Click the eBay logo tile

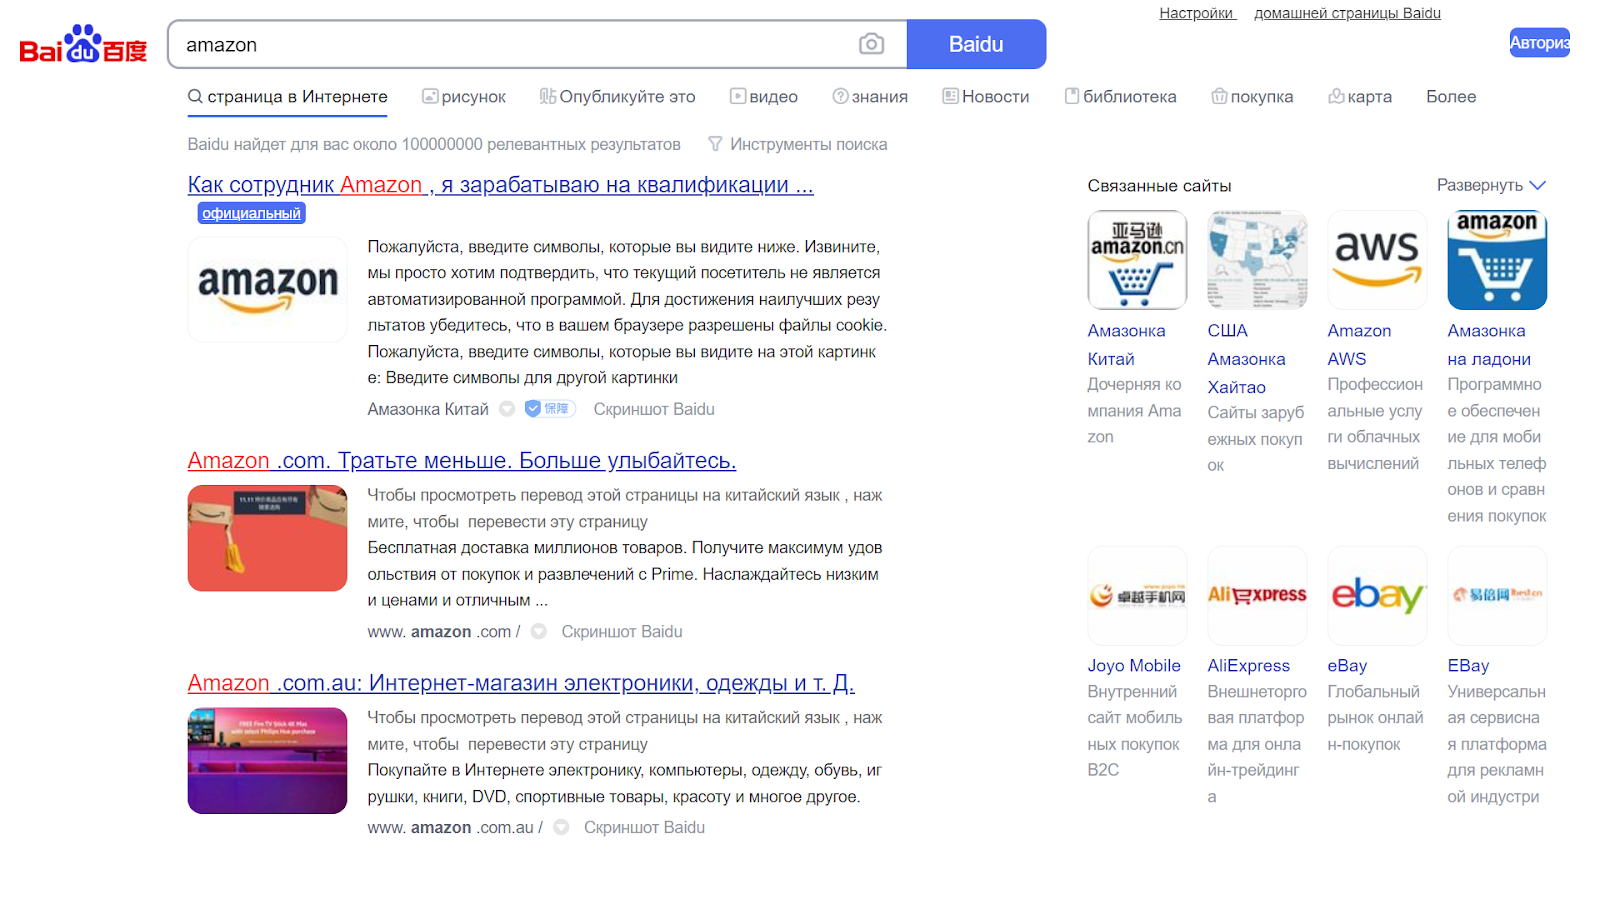pos(1377,596)
